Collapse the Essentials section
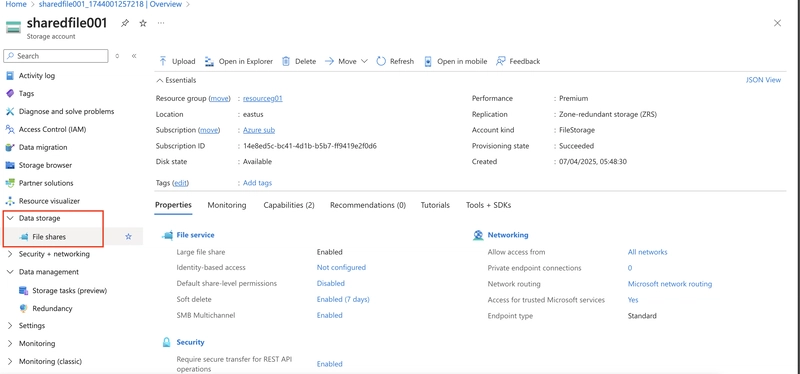Screen dimensions: 800x374 (160, 80)
